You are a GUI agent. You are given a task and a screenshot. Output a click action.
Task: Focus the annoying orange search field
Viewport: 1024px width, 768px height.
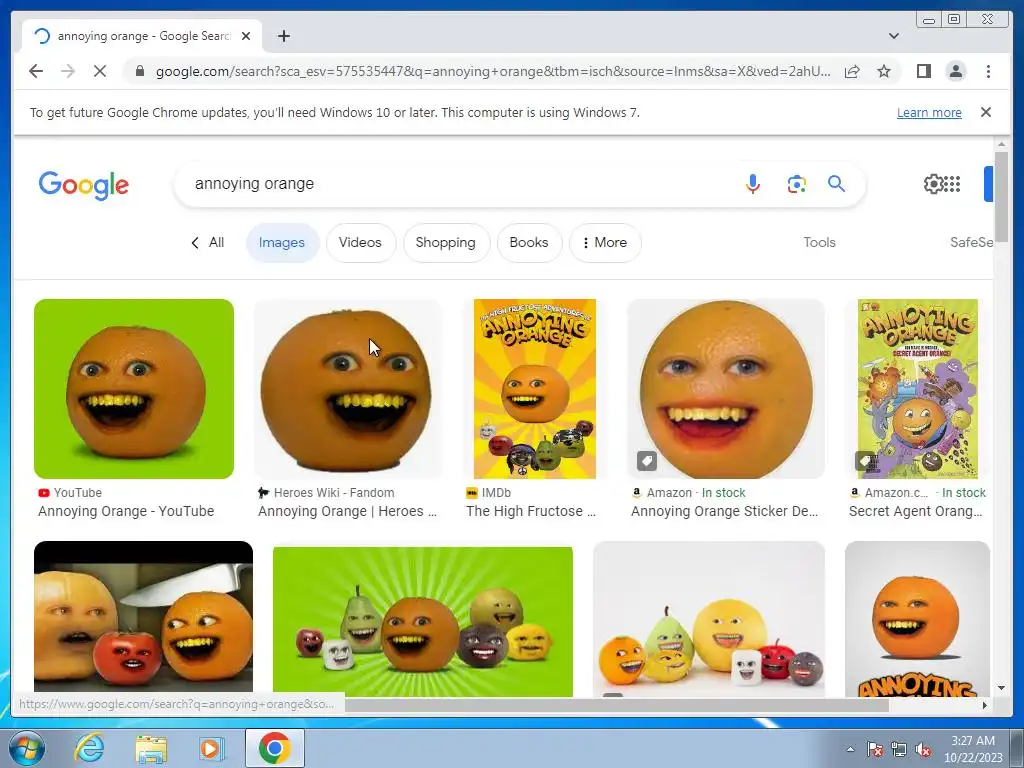pyautogui.click(x=457, y=184)
